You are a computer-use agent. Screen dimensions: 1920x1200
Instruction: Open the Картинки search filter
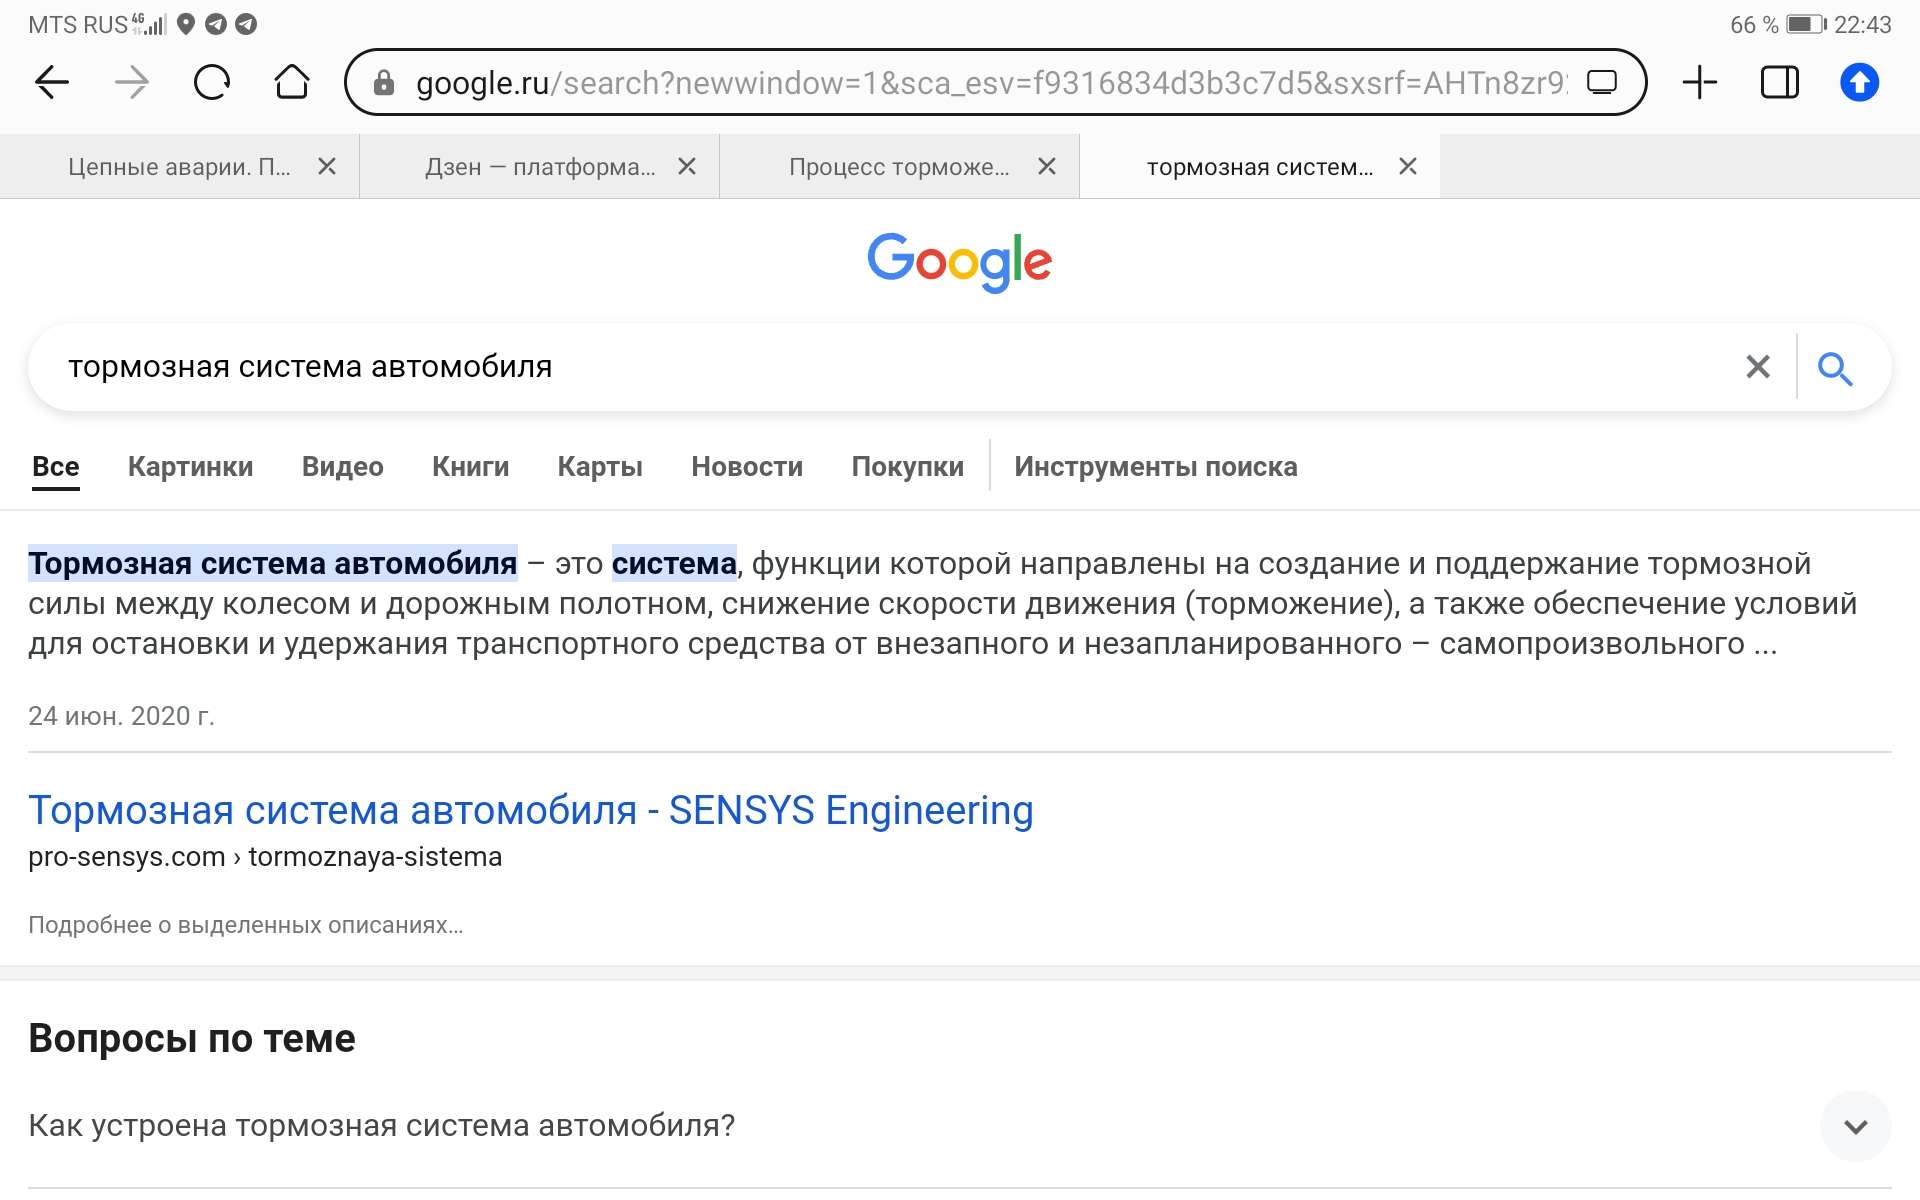coord(190,467)
